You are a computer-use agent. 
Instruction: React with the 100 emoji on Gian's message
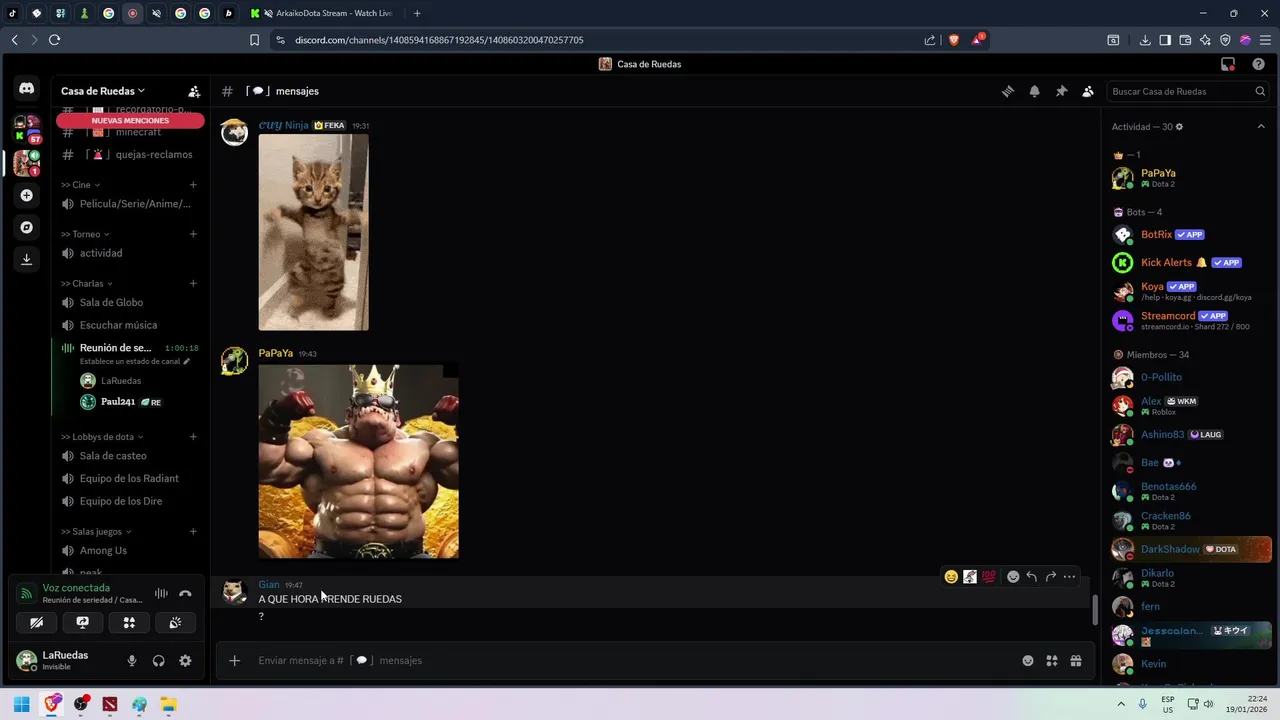[x=989, y=576]
